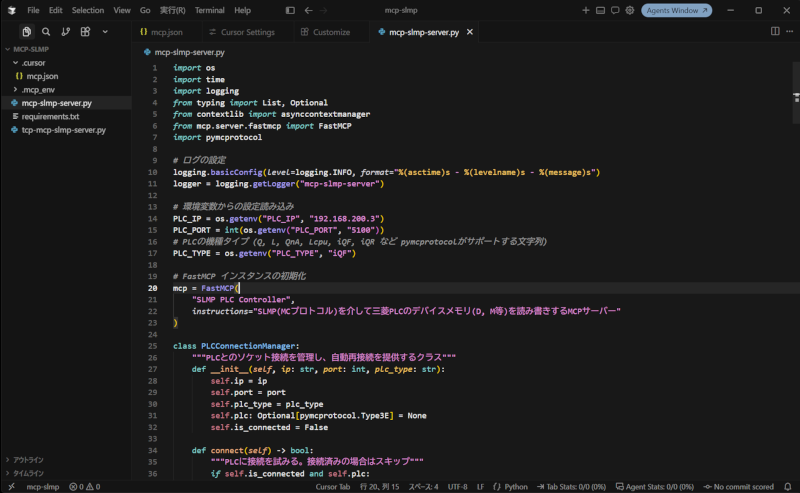Click Tab Stats in the status bar
The image size is (800, 493).
(571, 487)
